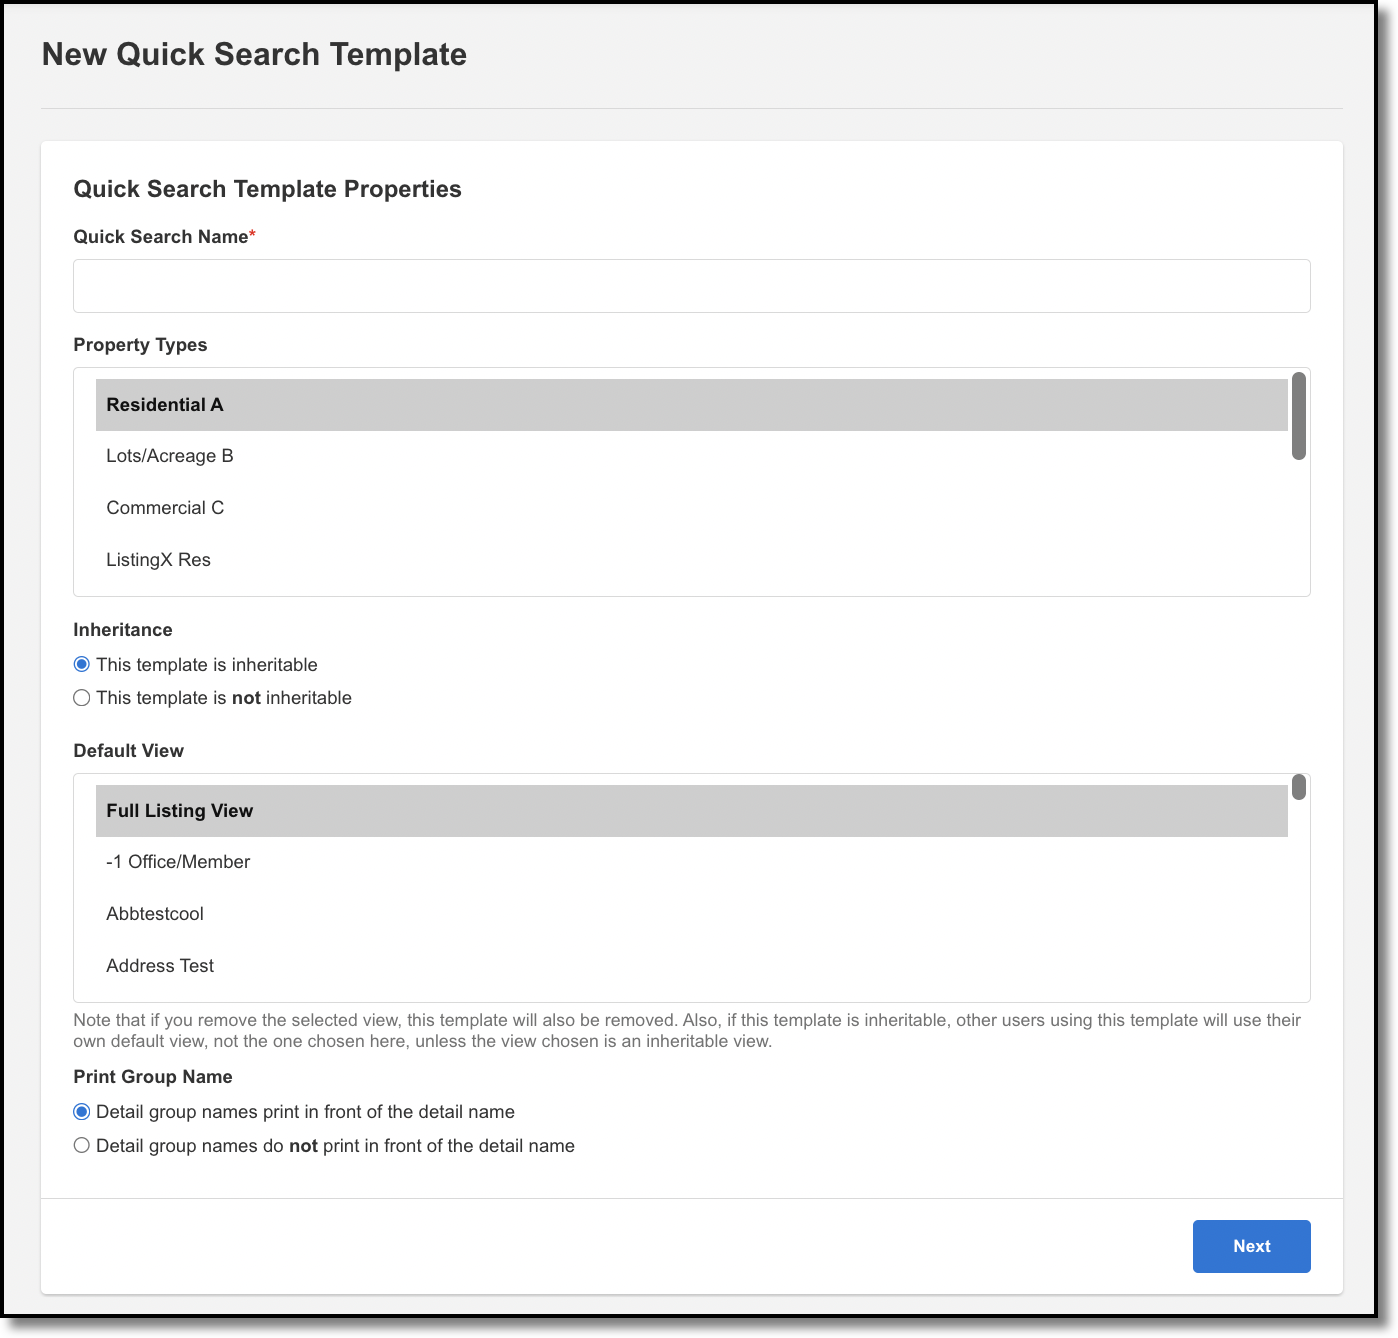This screenshot has height=1338, width=1398.
Task: Select -1 Office/Member default view
Action: [691, 862]
